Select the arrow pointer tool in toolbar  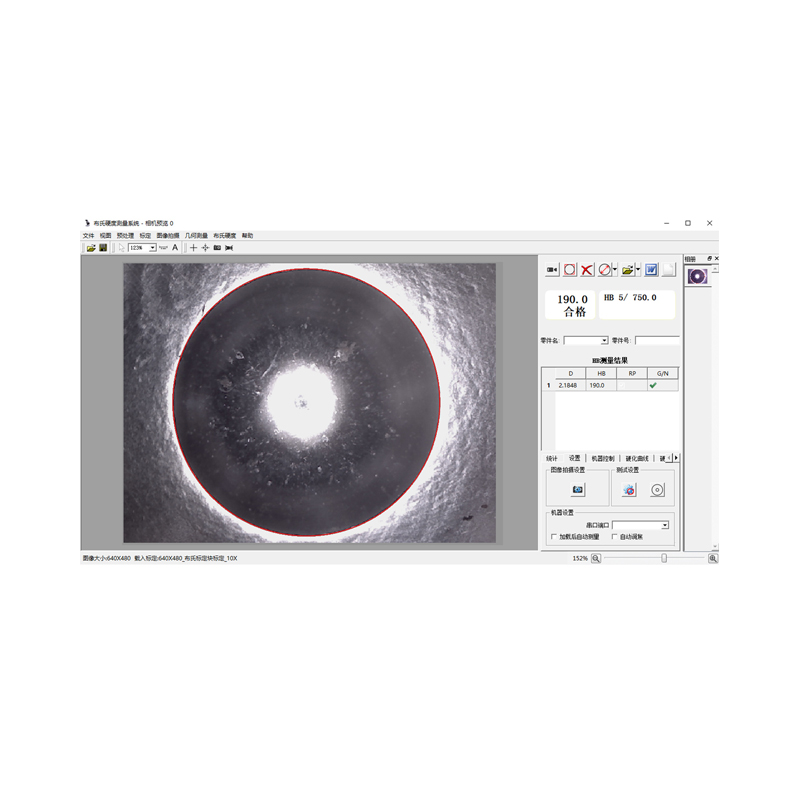tap(121, 248)
